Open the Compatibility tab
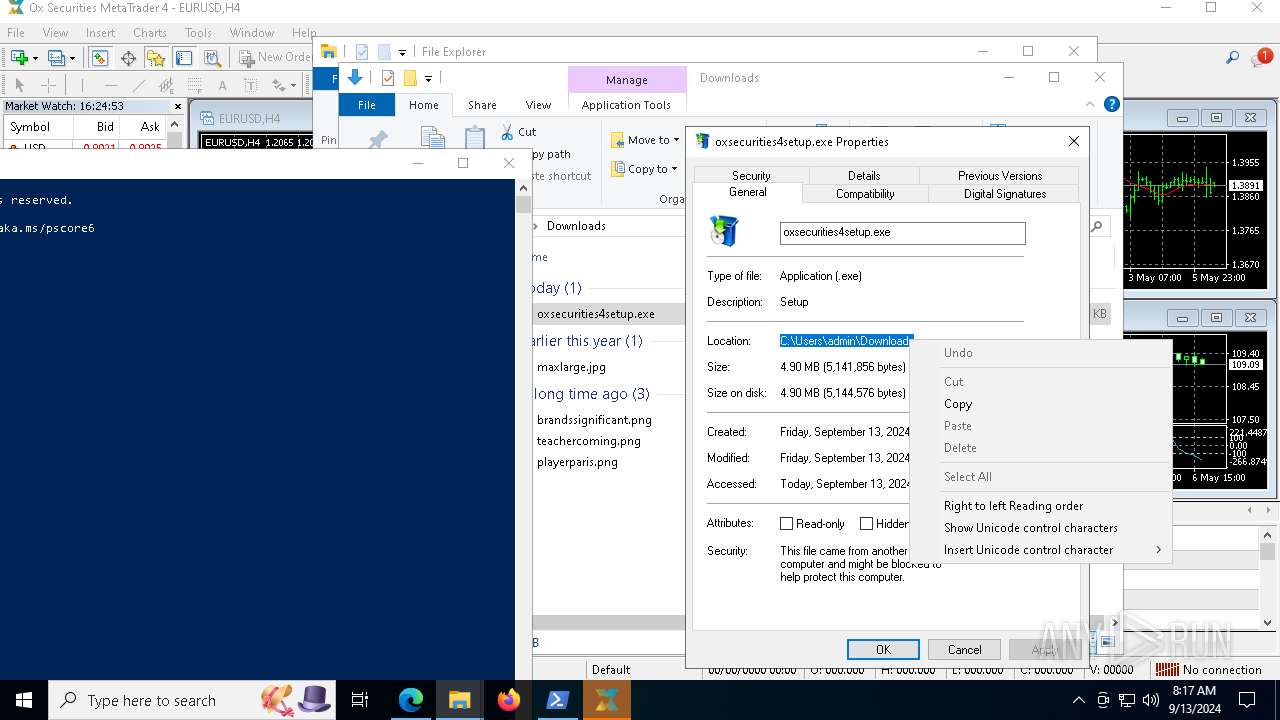Viewport: 1280px width, 720px height. pyautogui.click(x=865, y=194)
